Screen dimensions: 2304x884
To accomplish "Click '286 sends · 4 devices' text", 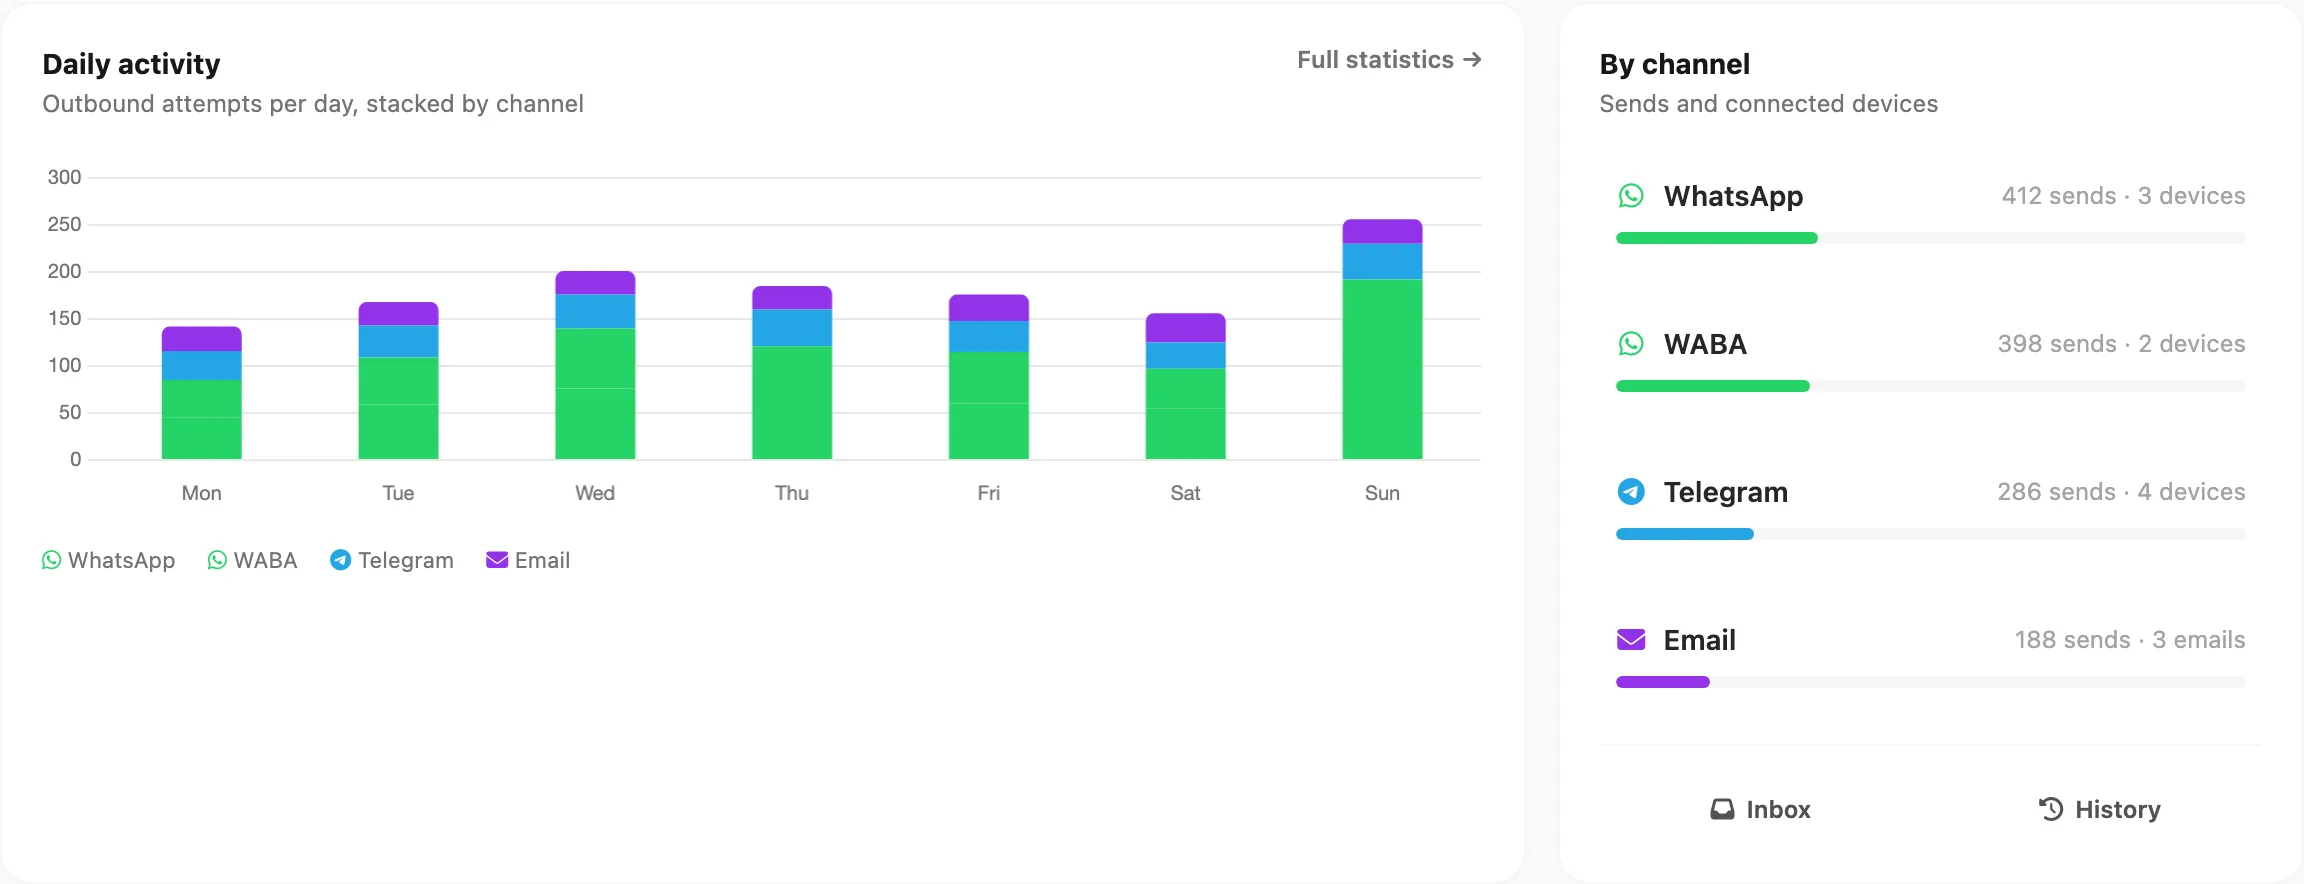I will [2121, 492].
